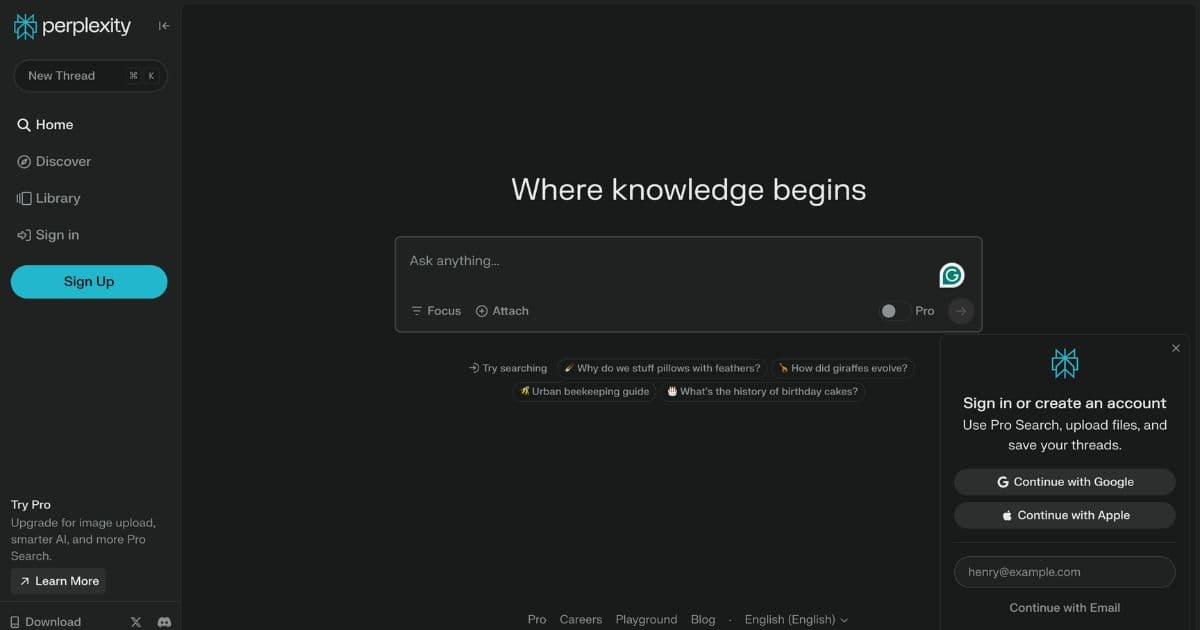Click the submit arrow button

point(960,311)
